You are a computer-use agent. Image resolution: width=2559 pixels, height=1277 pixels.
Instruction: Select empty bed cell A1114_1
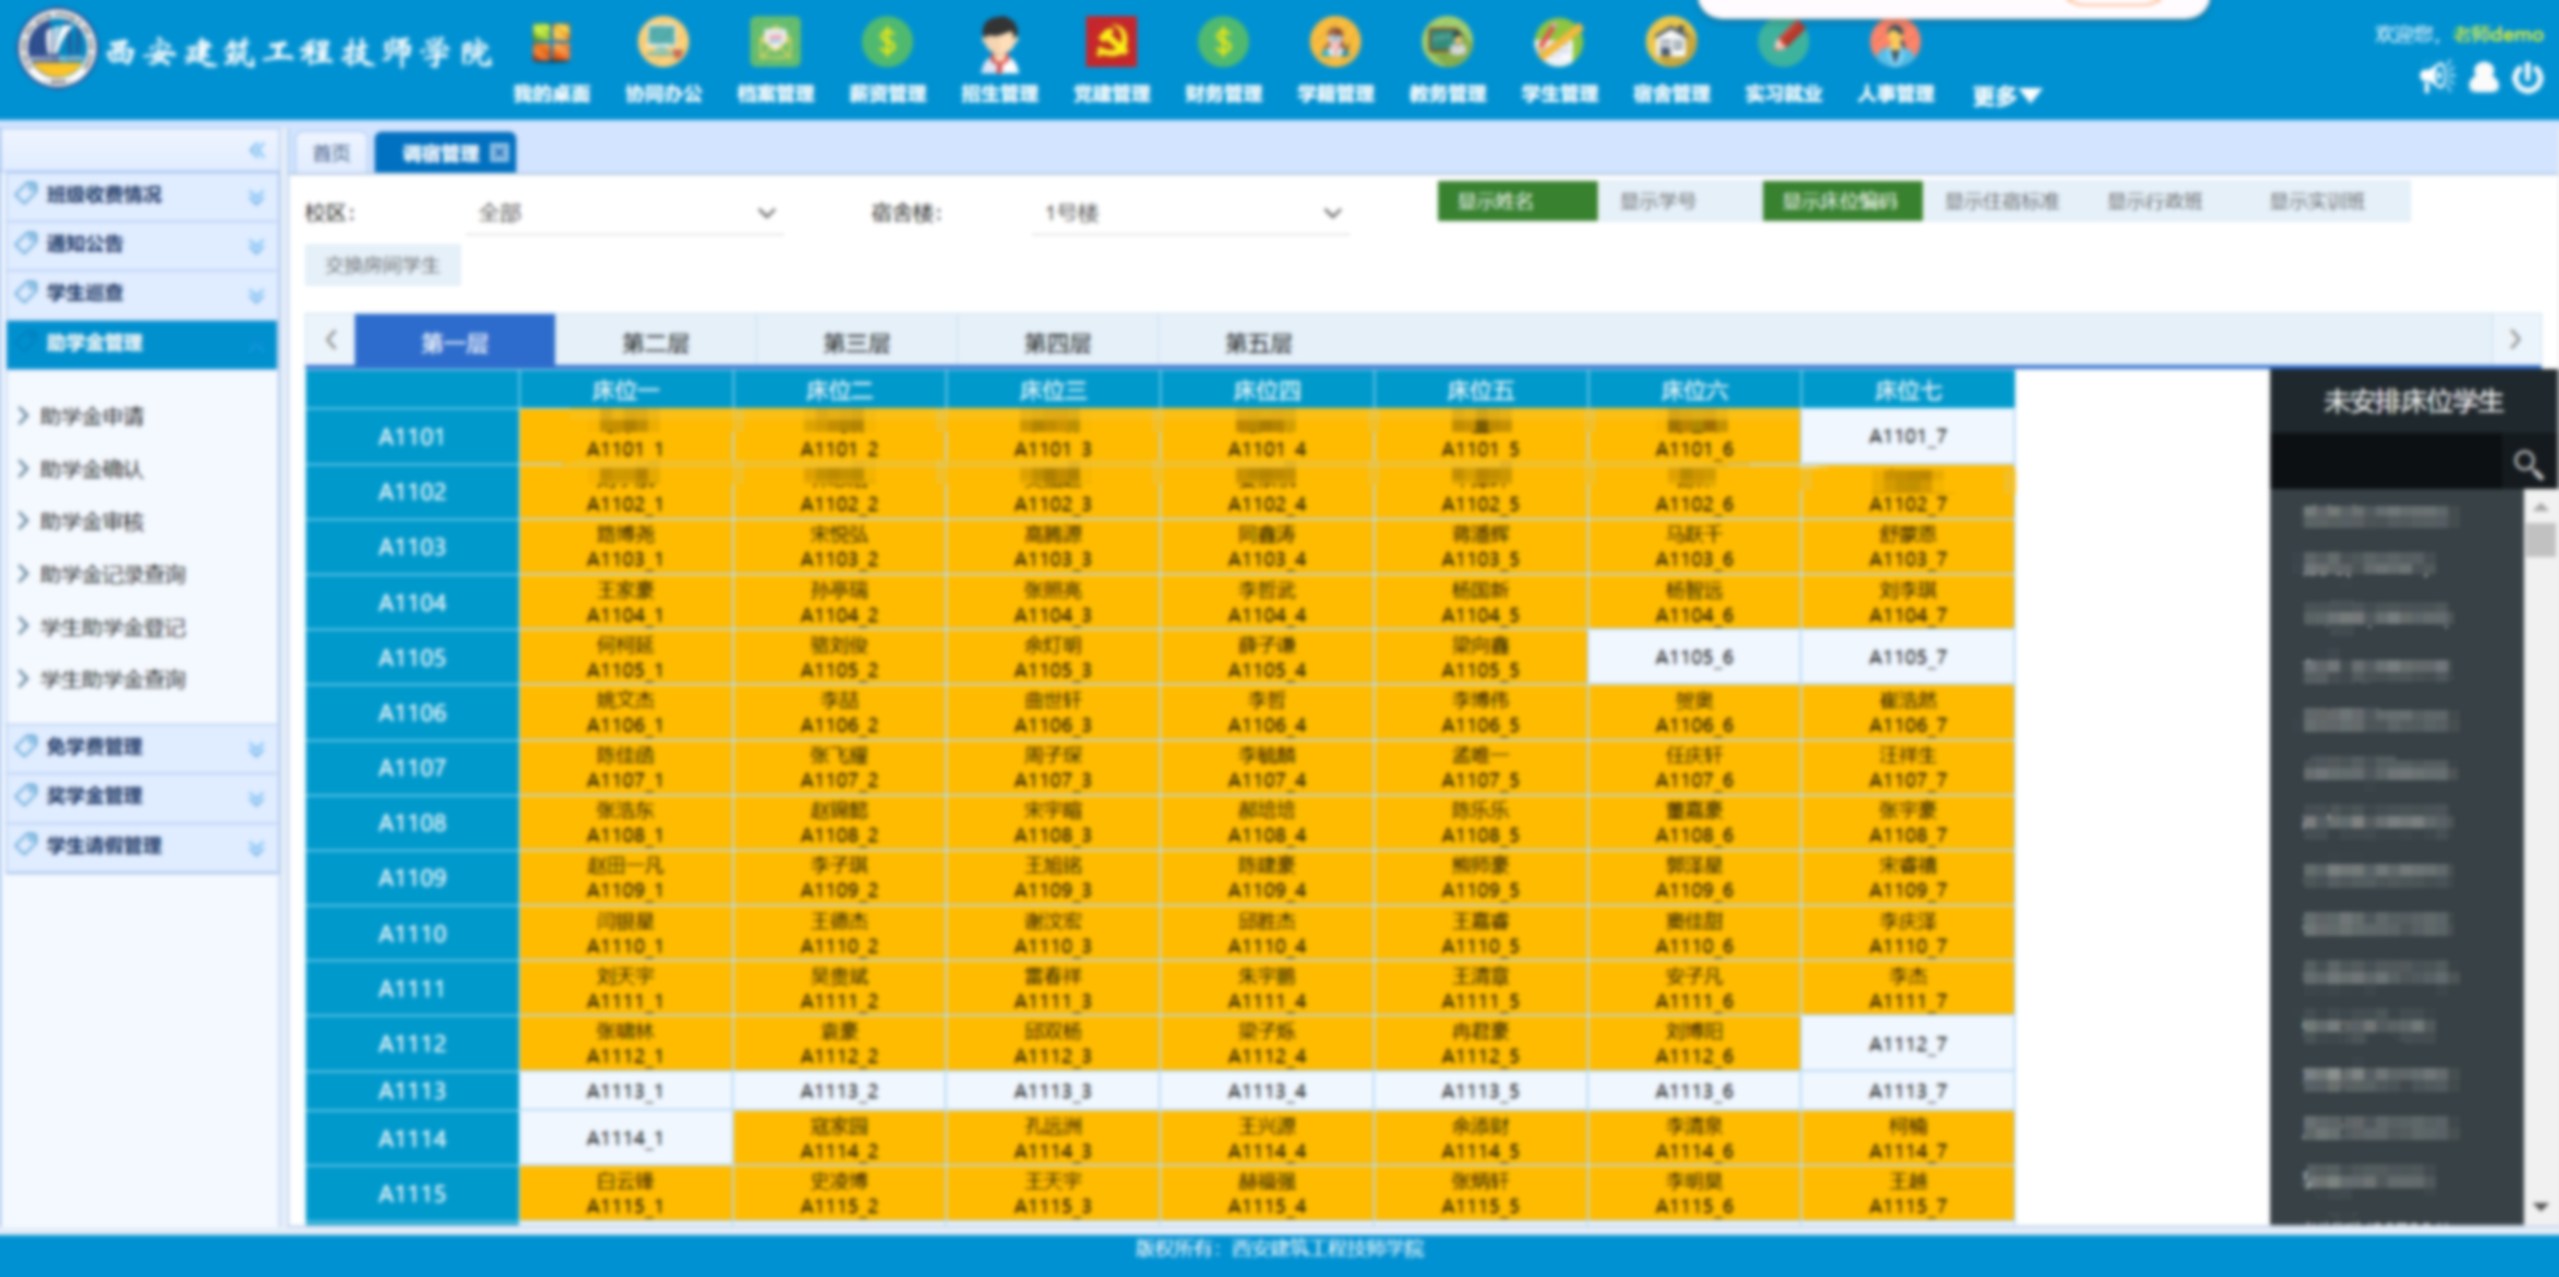point(625,1138)
